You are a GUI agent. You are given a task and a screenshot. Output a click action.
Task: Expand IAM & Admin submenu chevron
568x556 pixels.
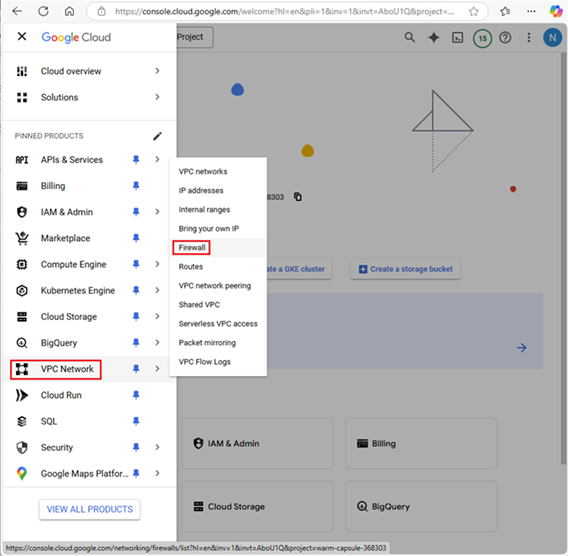pyautogui.click(x=157, y=212)
